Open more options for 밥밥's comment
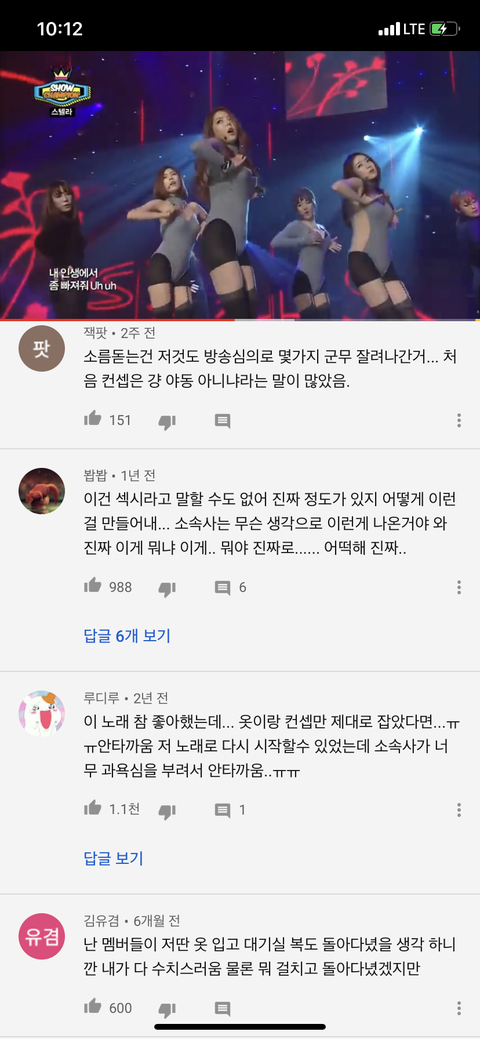 459,587
